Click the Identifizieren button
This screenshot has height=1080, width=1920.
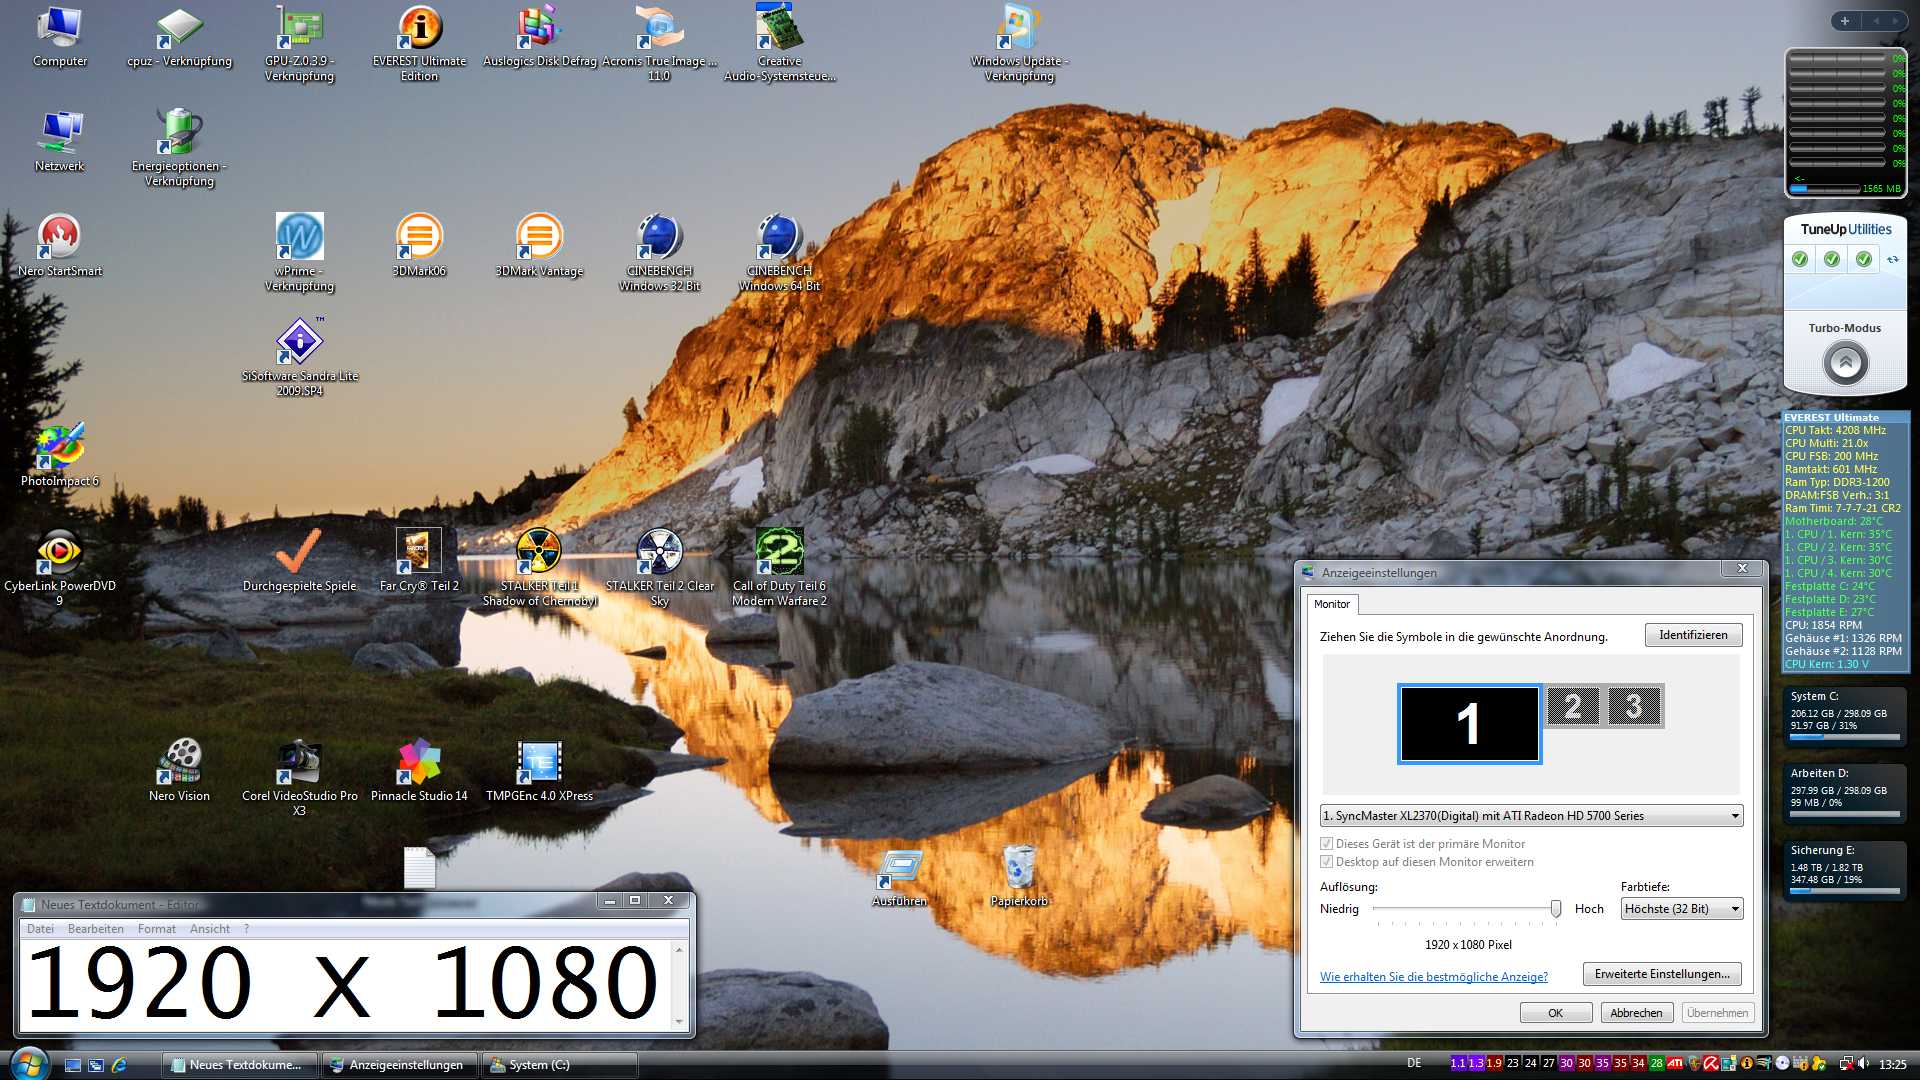(x=1692, y=635)
